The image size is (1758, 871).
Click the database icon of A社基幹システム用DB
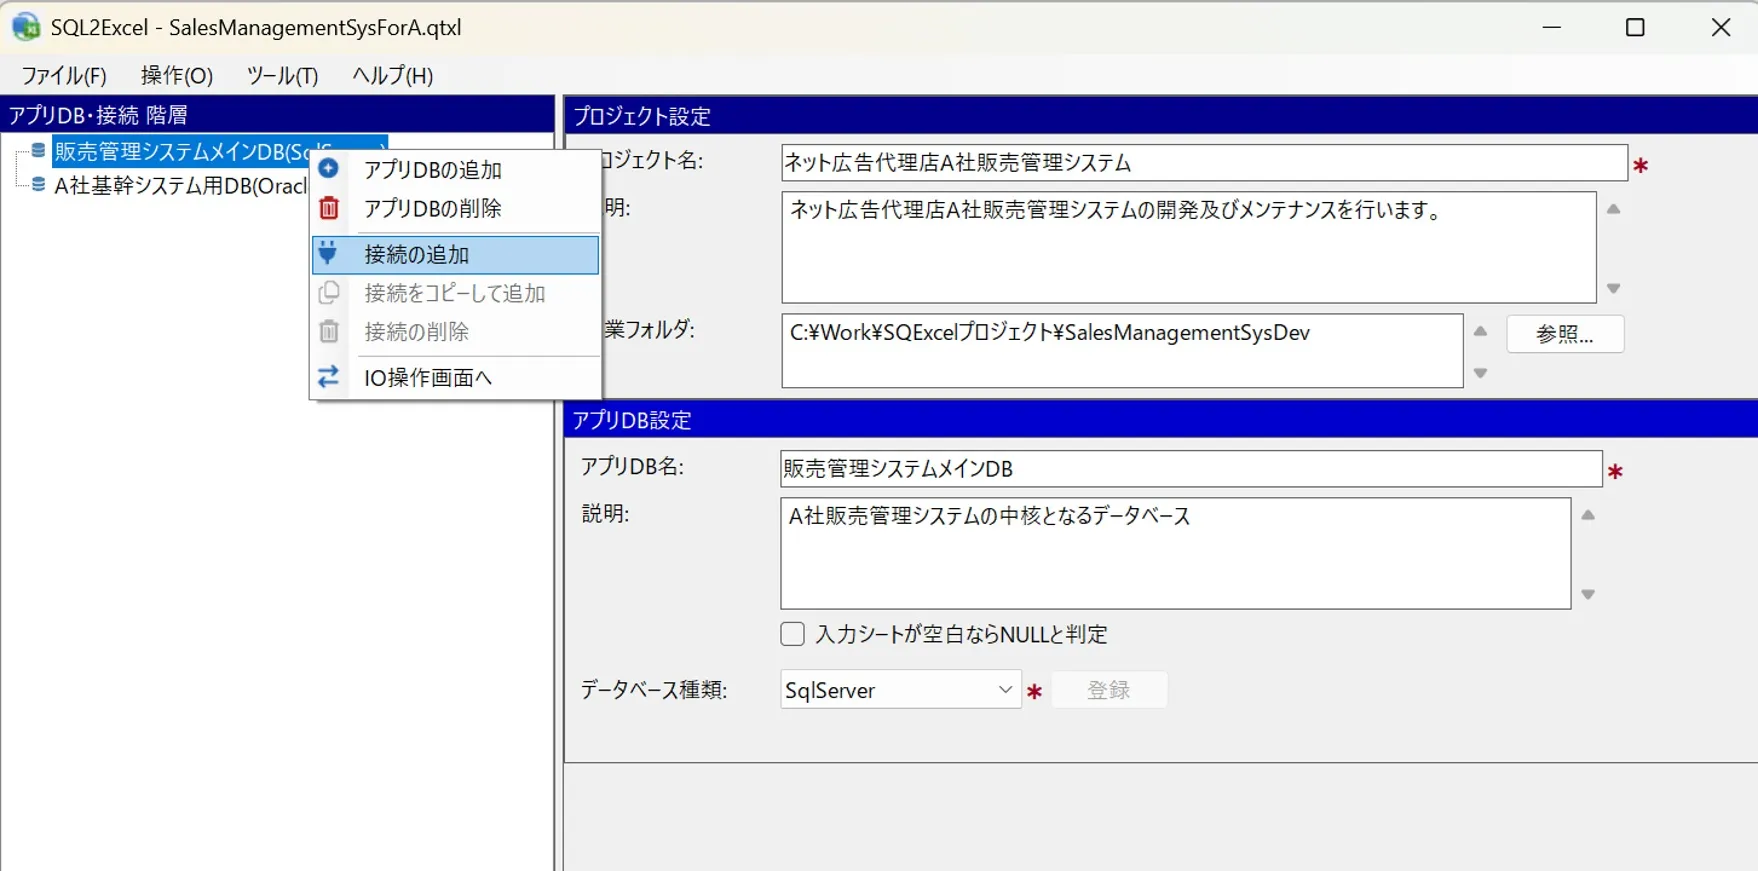coord(38,185)
